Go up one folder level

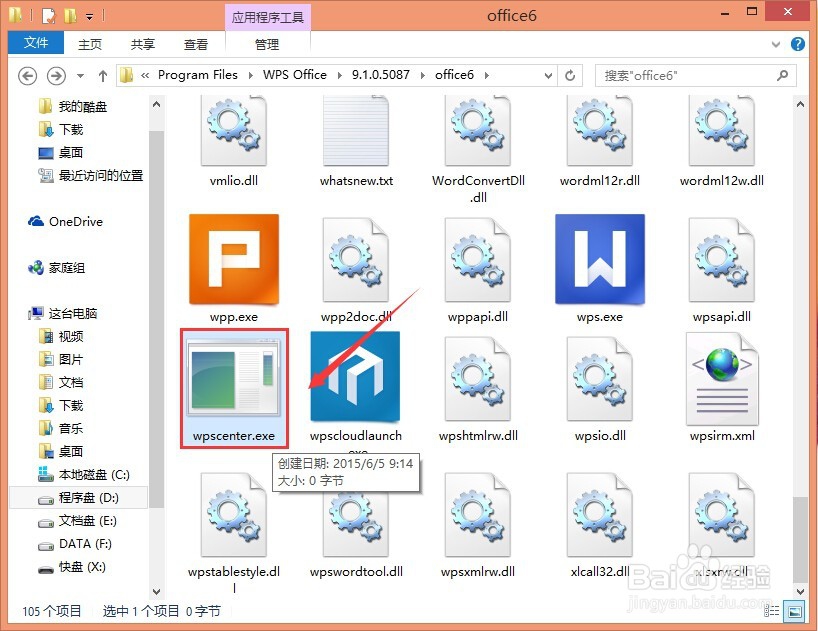pos(103,76)
